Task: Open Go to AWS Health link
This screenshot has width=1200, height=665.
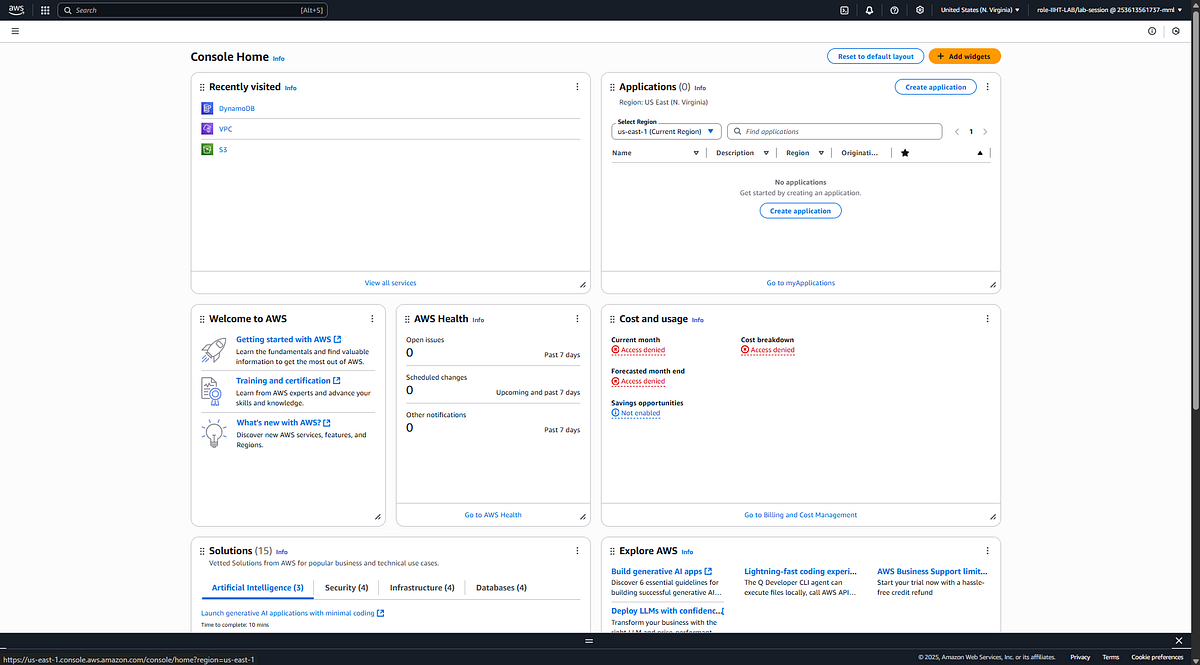Action: click(x=493, y=515)
